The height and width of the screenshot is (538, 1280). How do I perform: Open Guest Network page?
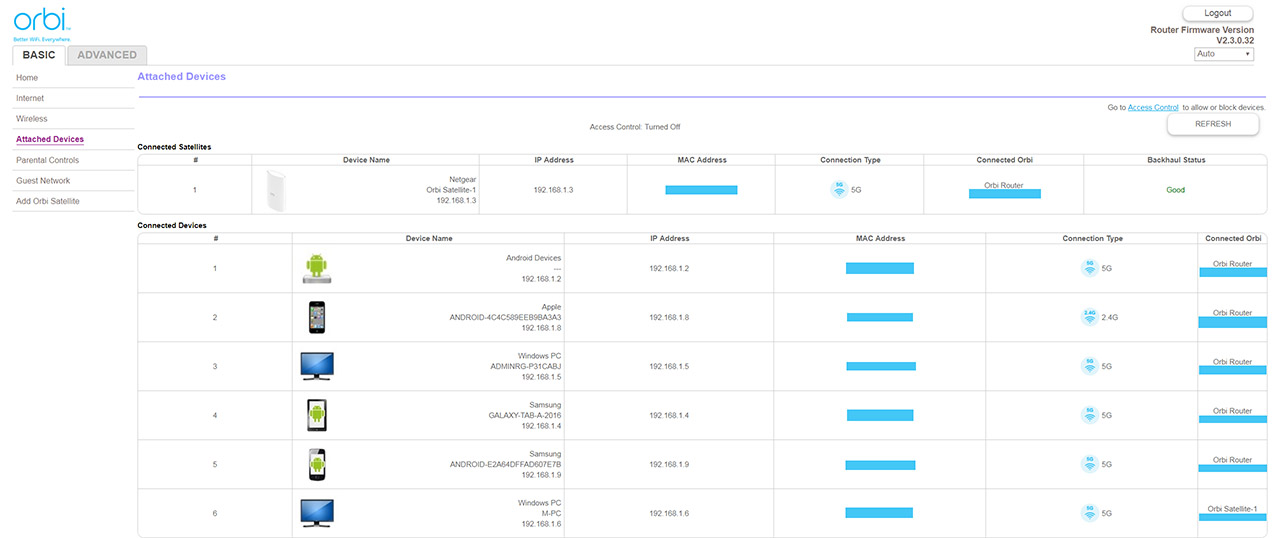click(x=43, y=181)
